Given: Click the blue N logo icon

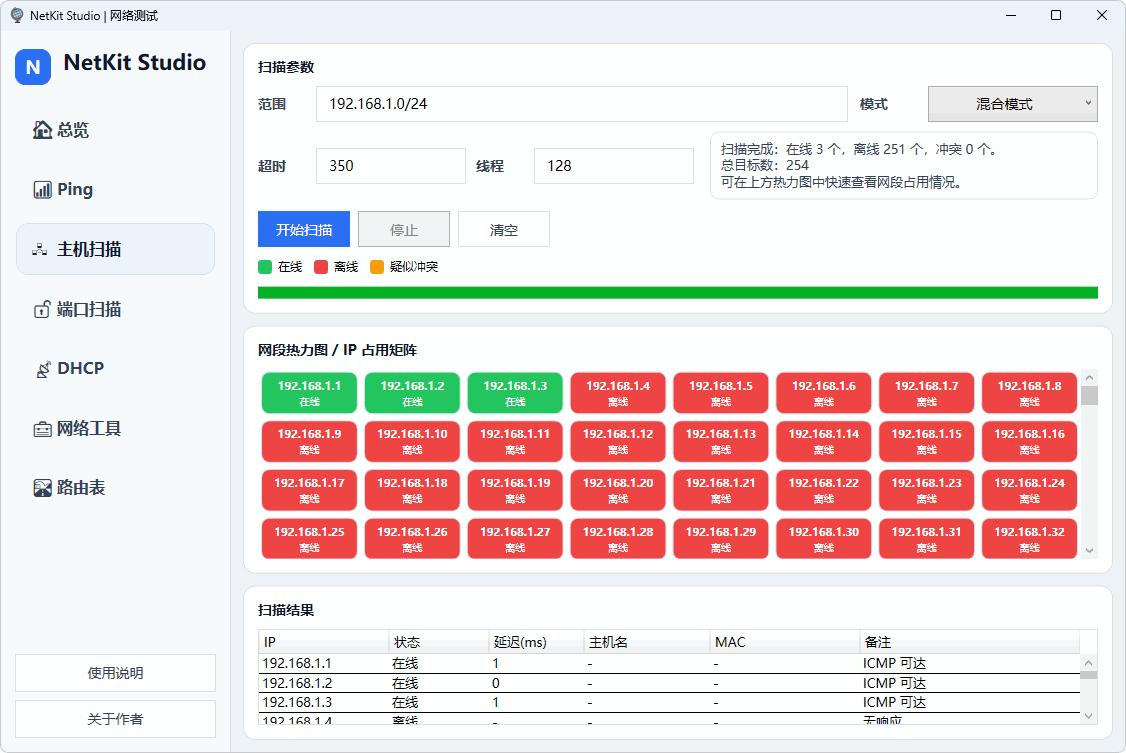Looking at the screenshot, I should [33, 67].
